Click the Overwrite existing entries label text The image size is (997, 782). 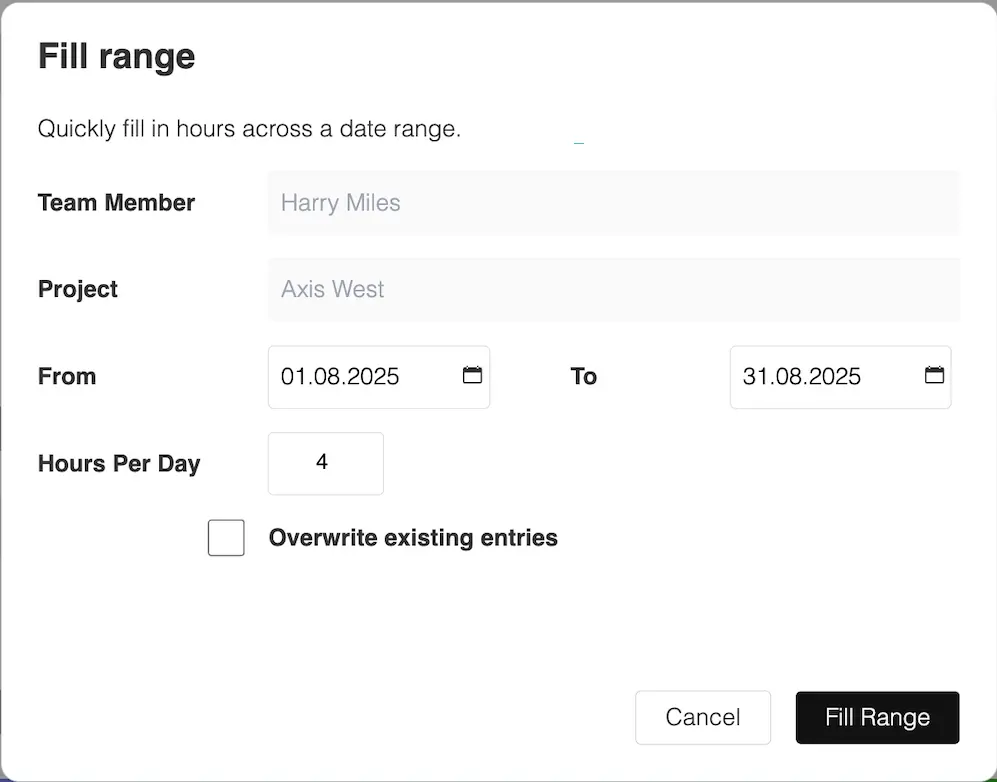(412, 537)
